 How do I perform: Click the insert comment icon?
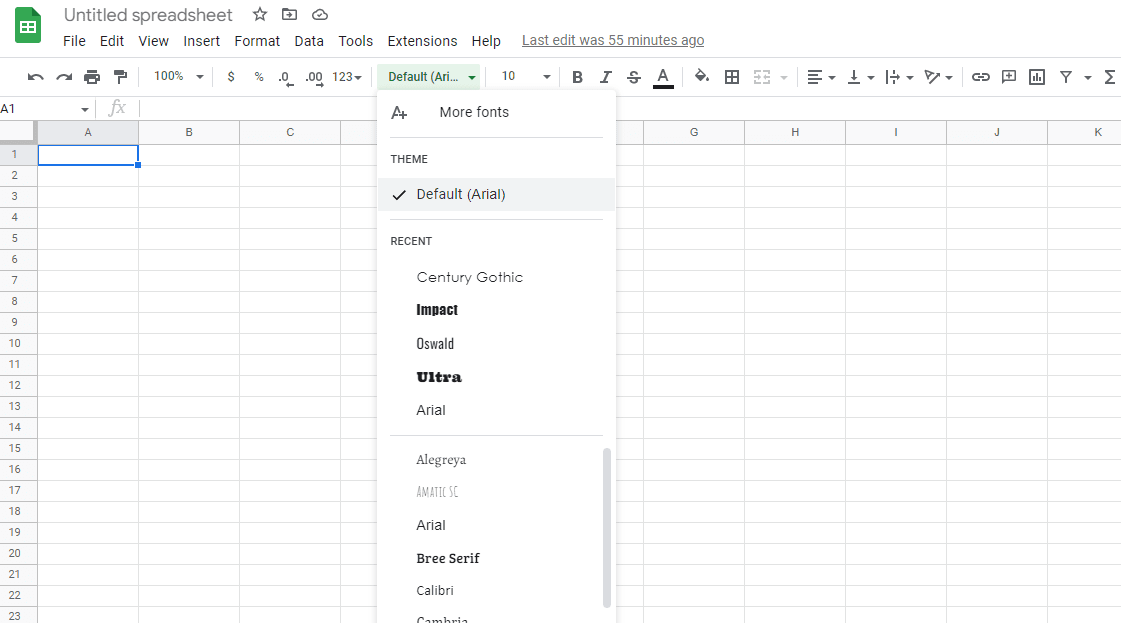(1009, 77)
